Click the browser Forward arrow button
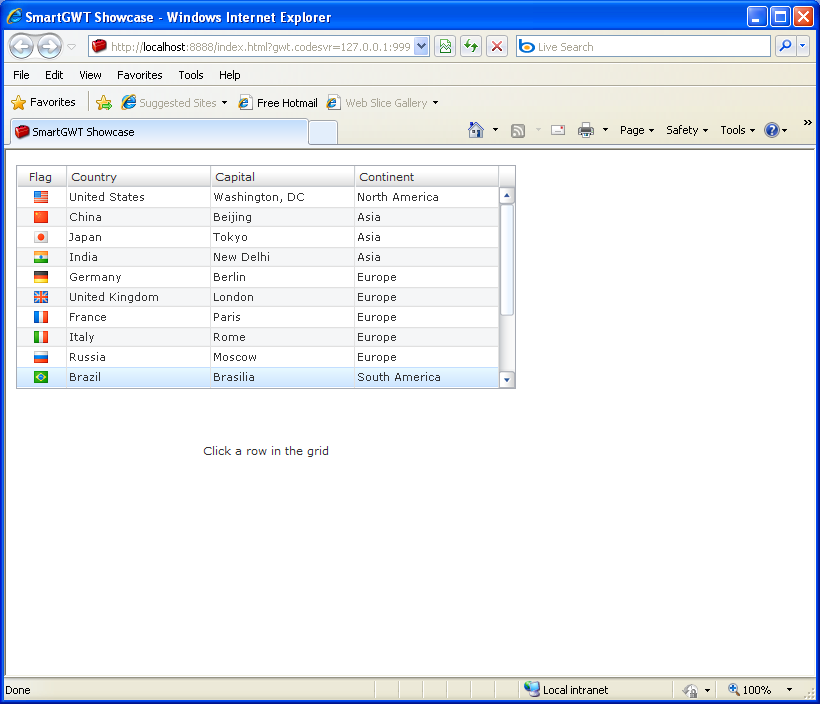The image size is (820, 704). (50, 47)
